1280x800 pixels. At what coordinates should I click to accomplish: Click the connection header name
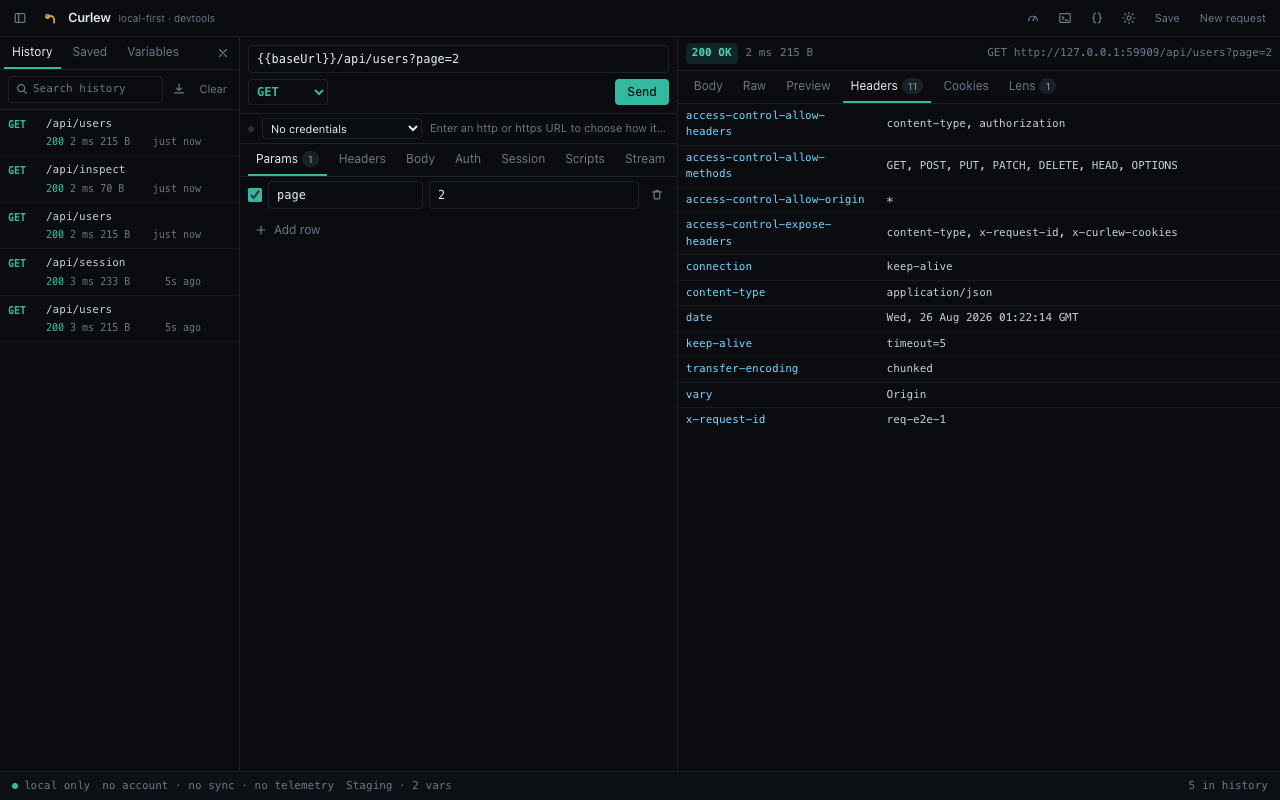click(719, 267)
